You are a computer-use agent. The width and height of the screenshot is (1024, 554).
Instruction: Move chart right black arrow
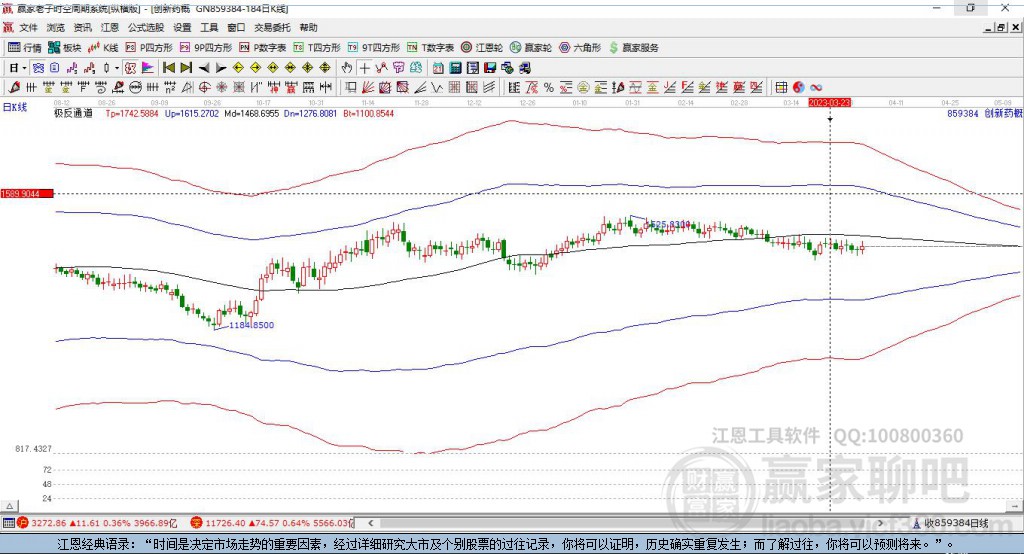click(x=221, y=68)
